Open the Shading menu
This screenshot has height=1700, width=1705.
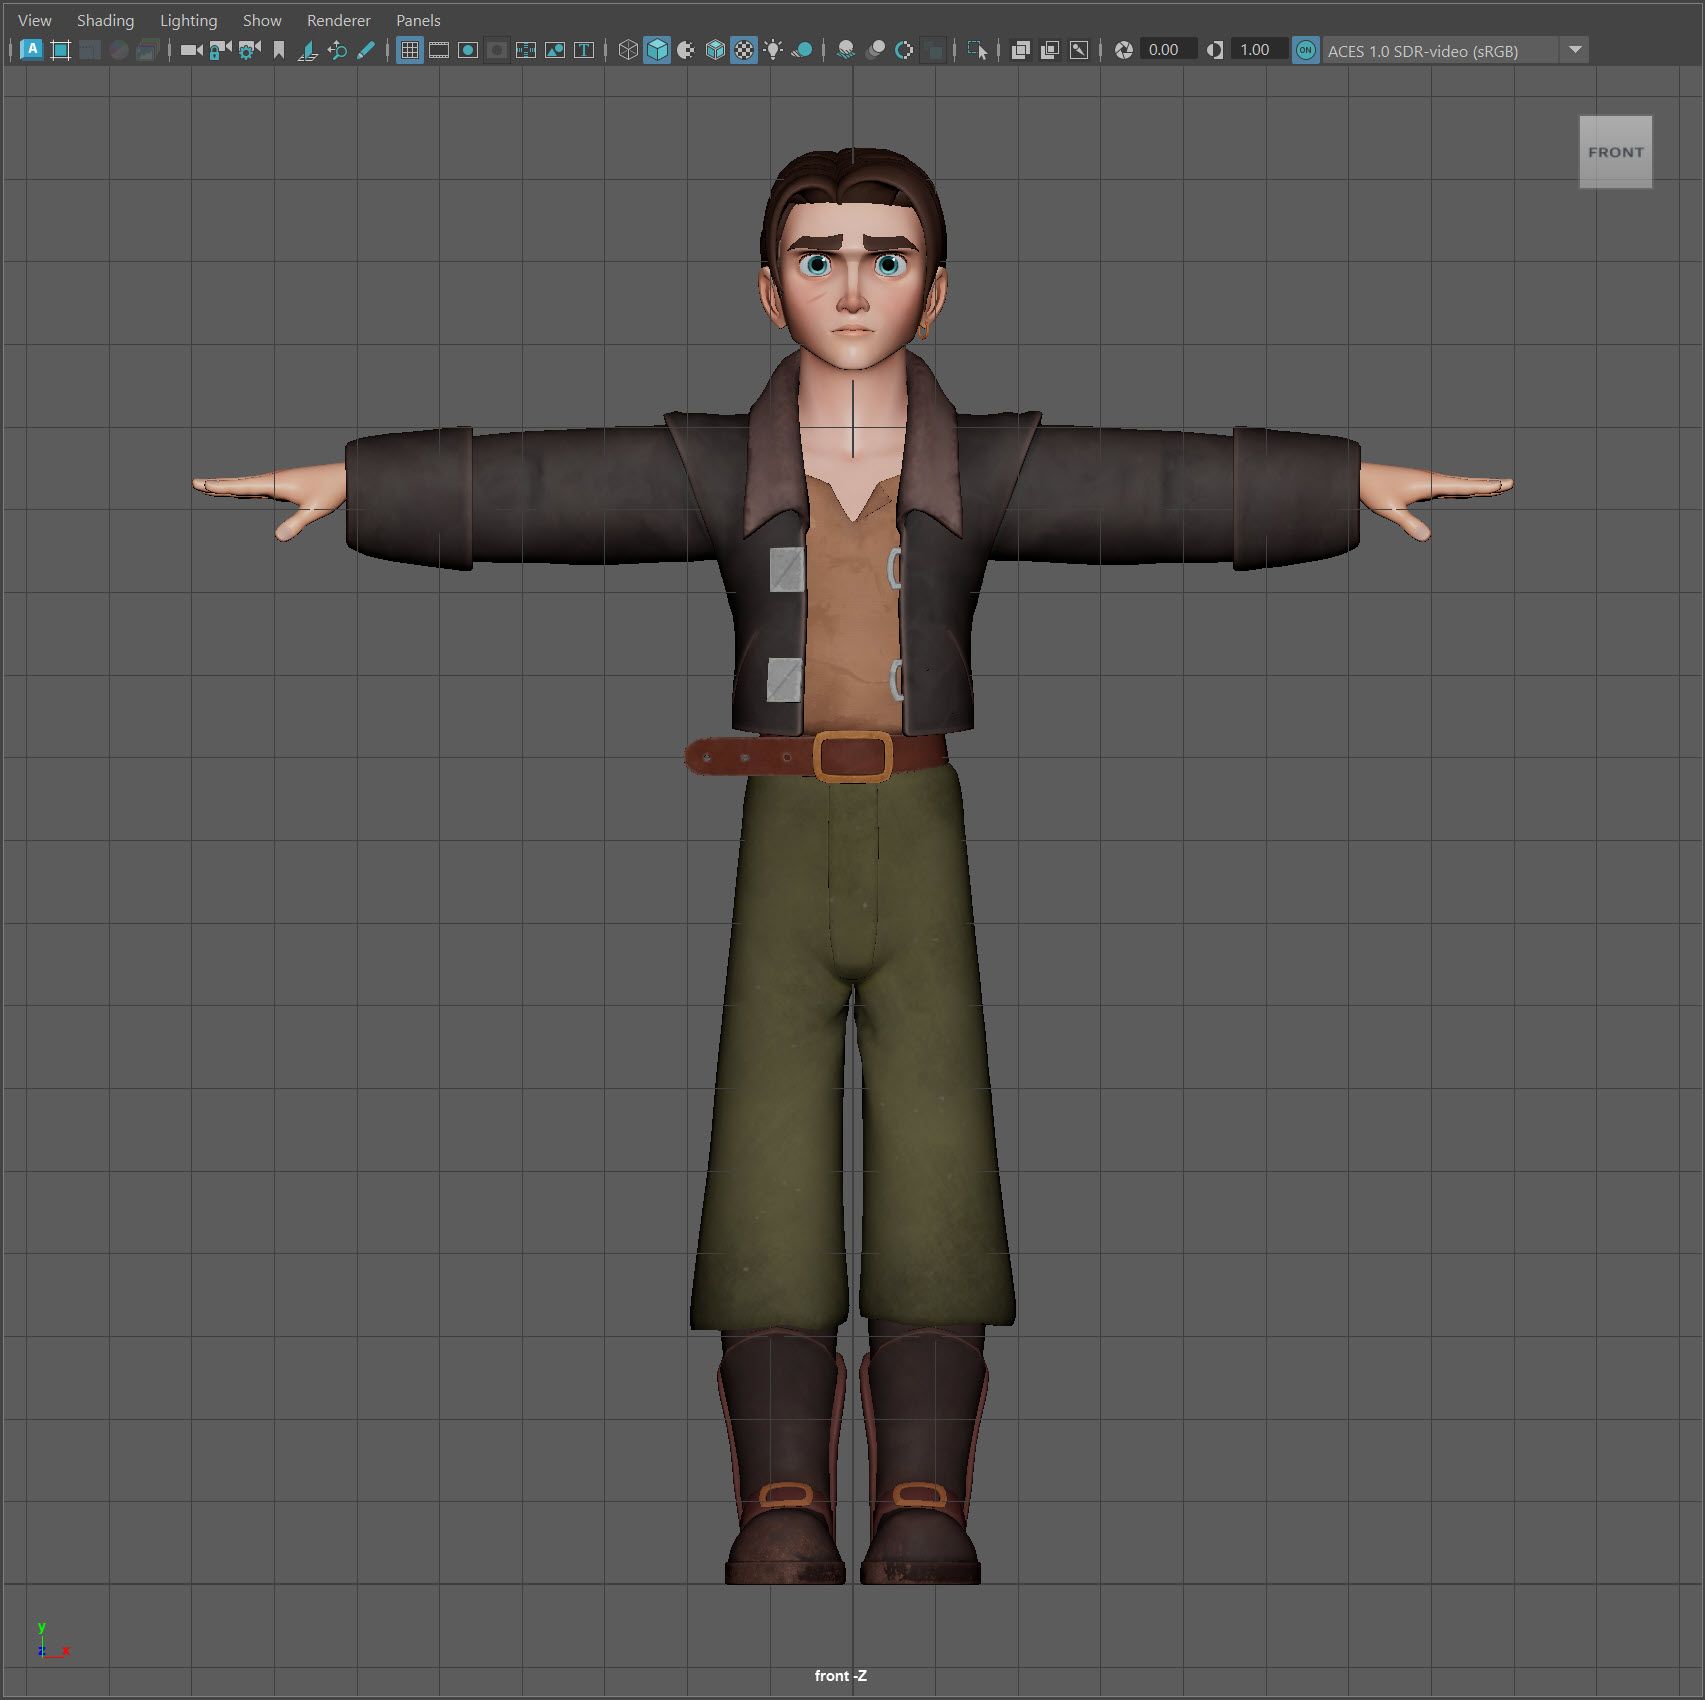point(105,20)
